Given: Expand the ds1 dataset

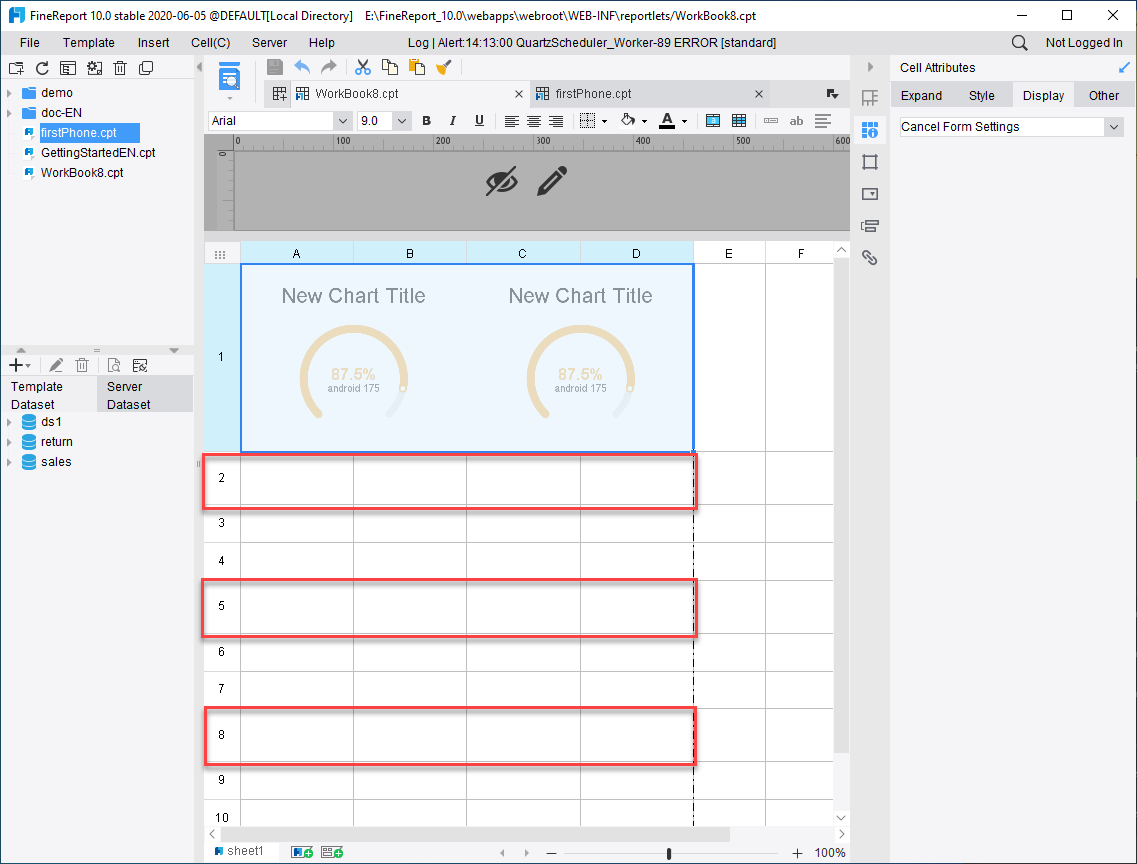Looking at the screenshot, I should (9, 422).
